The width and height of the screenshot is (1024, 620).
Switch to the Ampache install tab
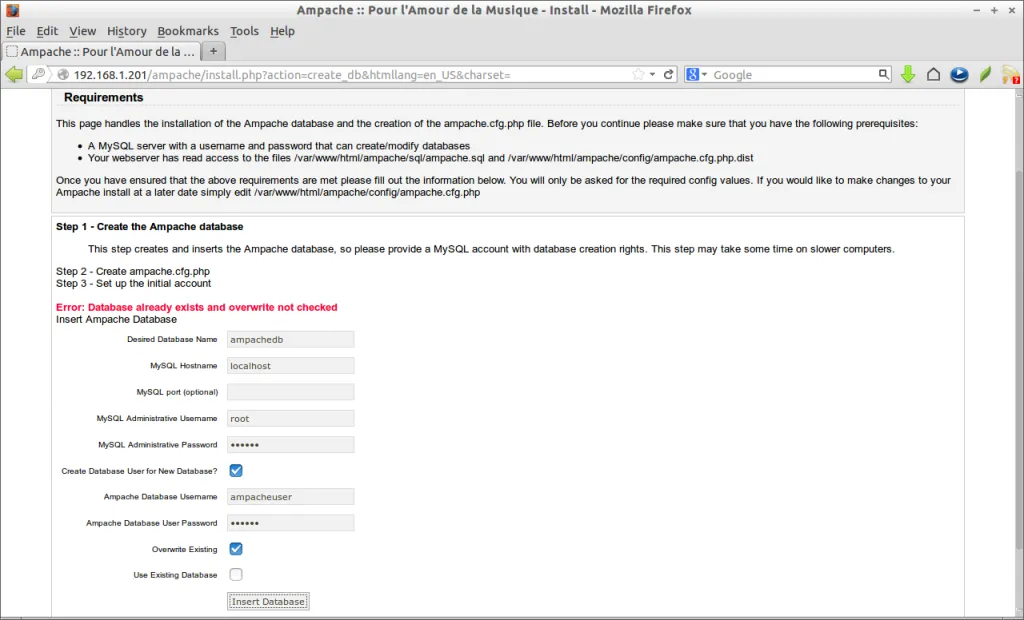[100, 51]
